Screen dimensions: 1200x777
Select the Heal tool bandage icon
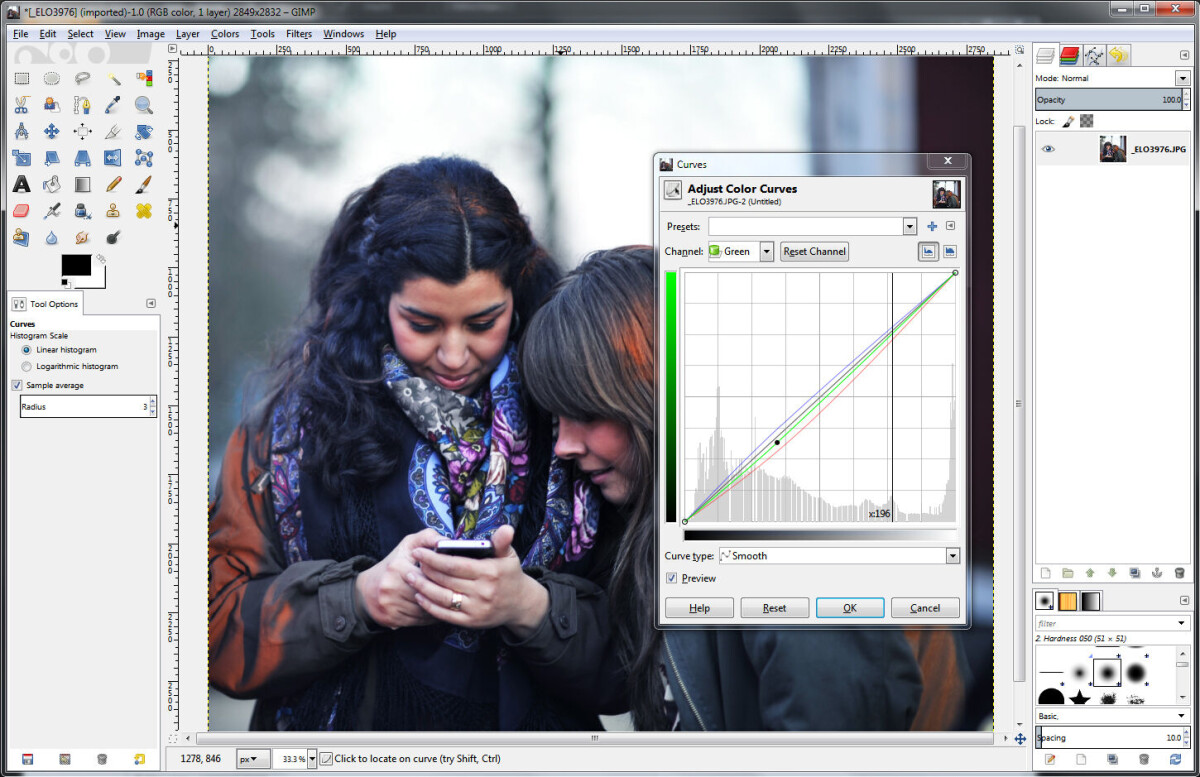[144, 211]
